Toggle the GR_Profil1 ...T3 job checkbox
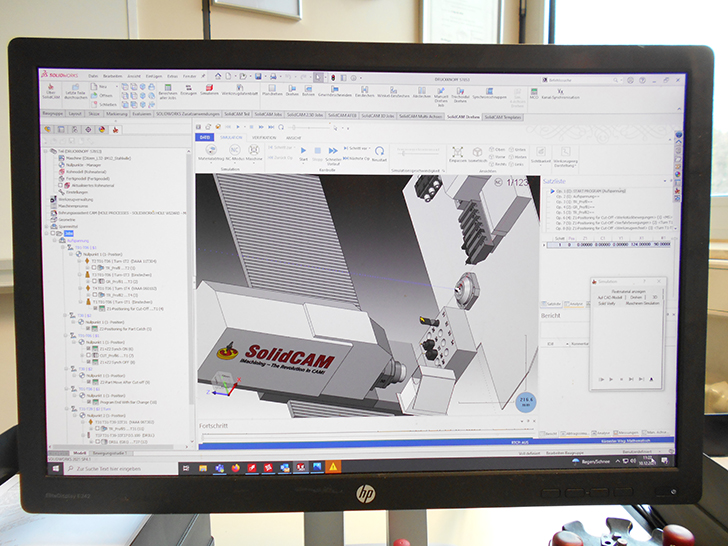The height and width of the screenshot is (546, 728). [x=94, y=281]
